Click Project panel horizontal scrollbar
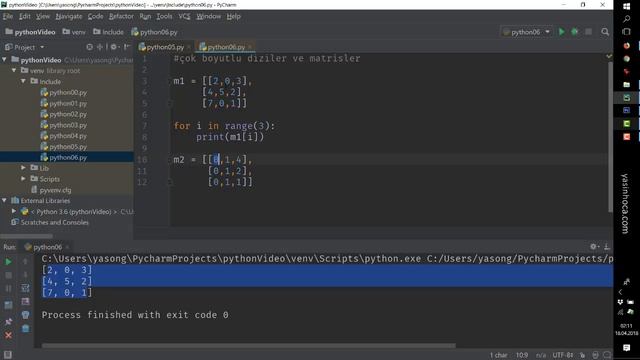640x360 pixels. point(27,236)
